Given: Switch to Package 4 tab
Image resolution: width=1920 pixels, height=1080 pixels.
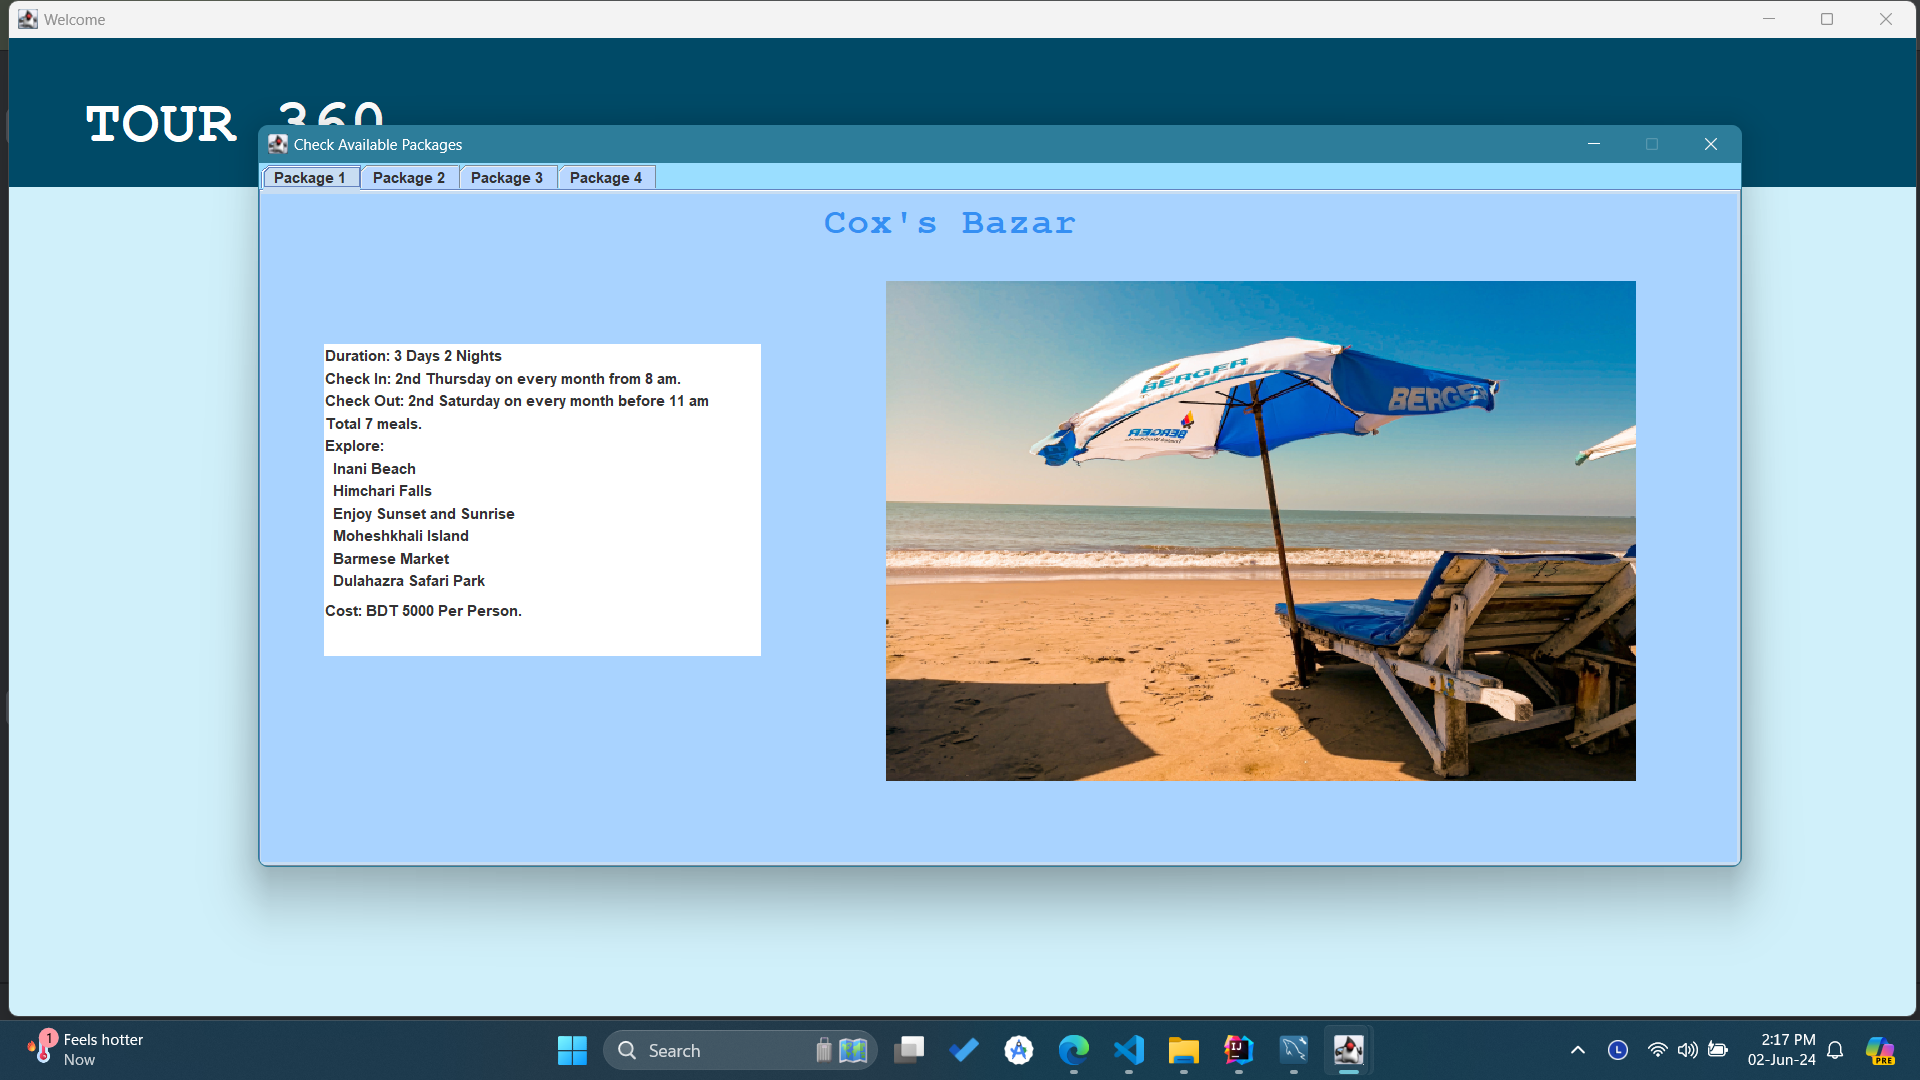Looking at the screenshot, I should [605, 177].
